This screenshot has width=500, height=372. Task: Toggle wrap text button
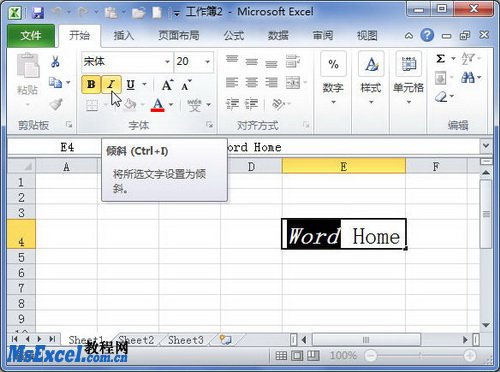click(293, 61)
